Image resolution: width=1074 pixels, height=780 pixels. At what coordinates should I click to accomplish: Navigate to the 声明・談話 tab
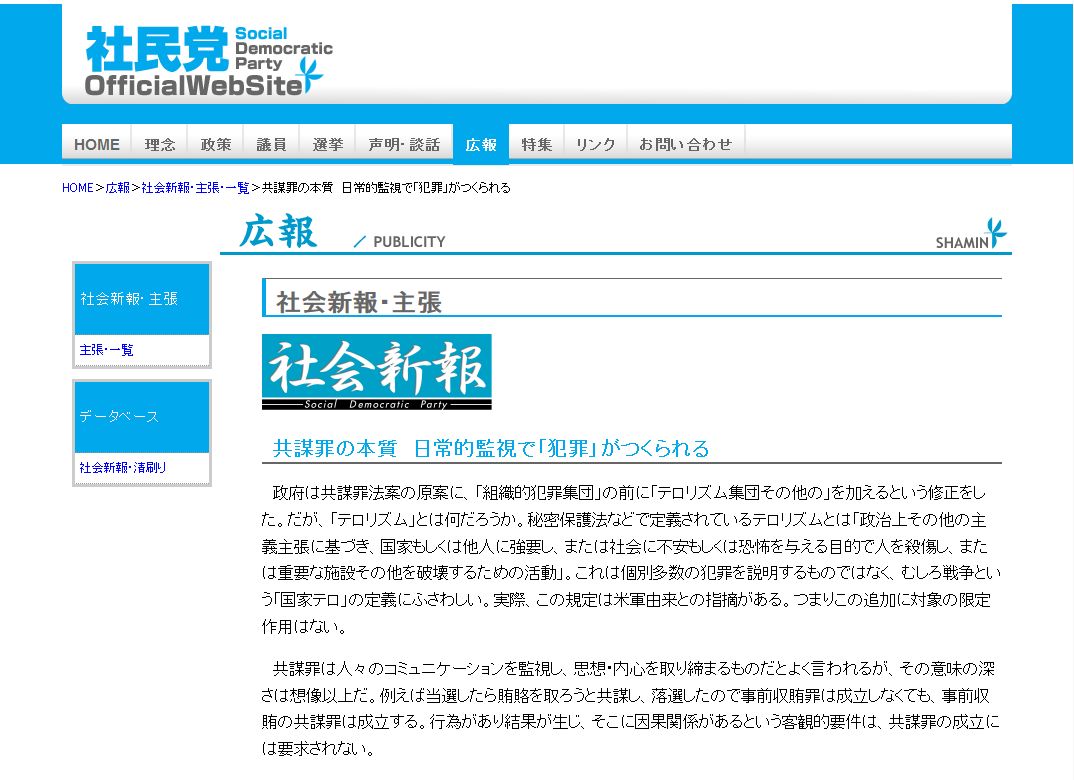coord(404,144)
